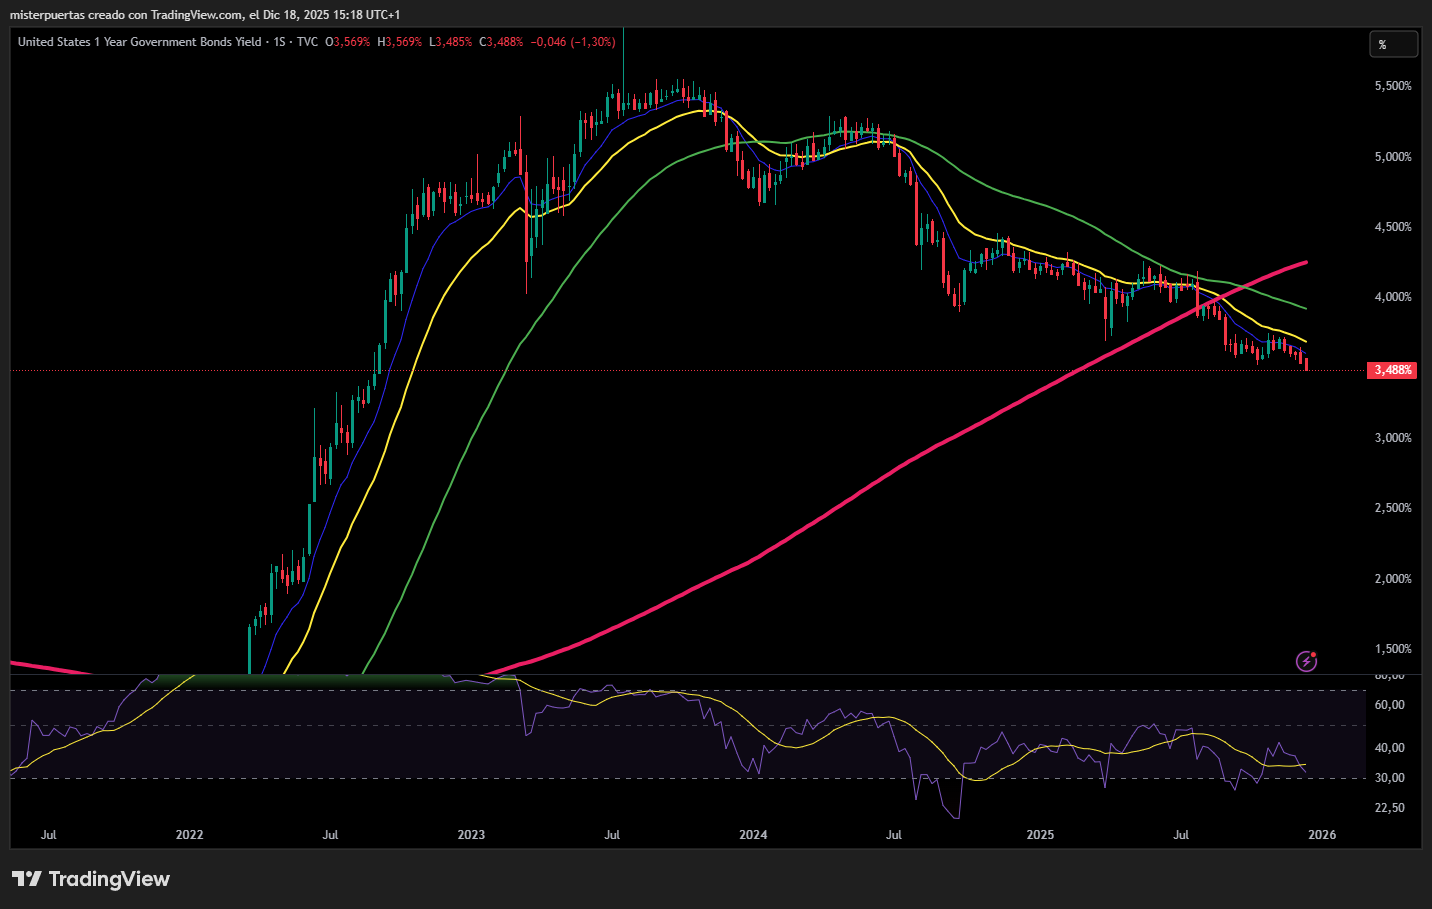Click the United States 1 Year Government Bonds Yield title
This screenshot has height=909, width=1432.
[x=139, y=42]
